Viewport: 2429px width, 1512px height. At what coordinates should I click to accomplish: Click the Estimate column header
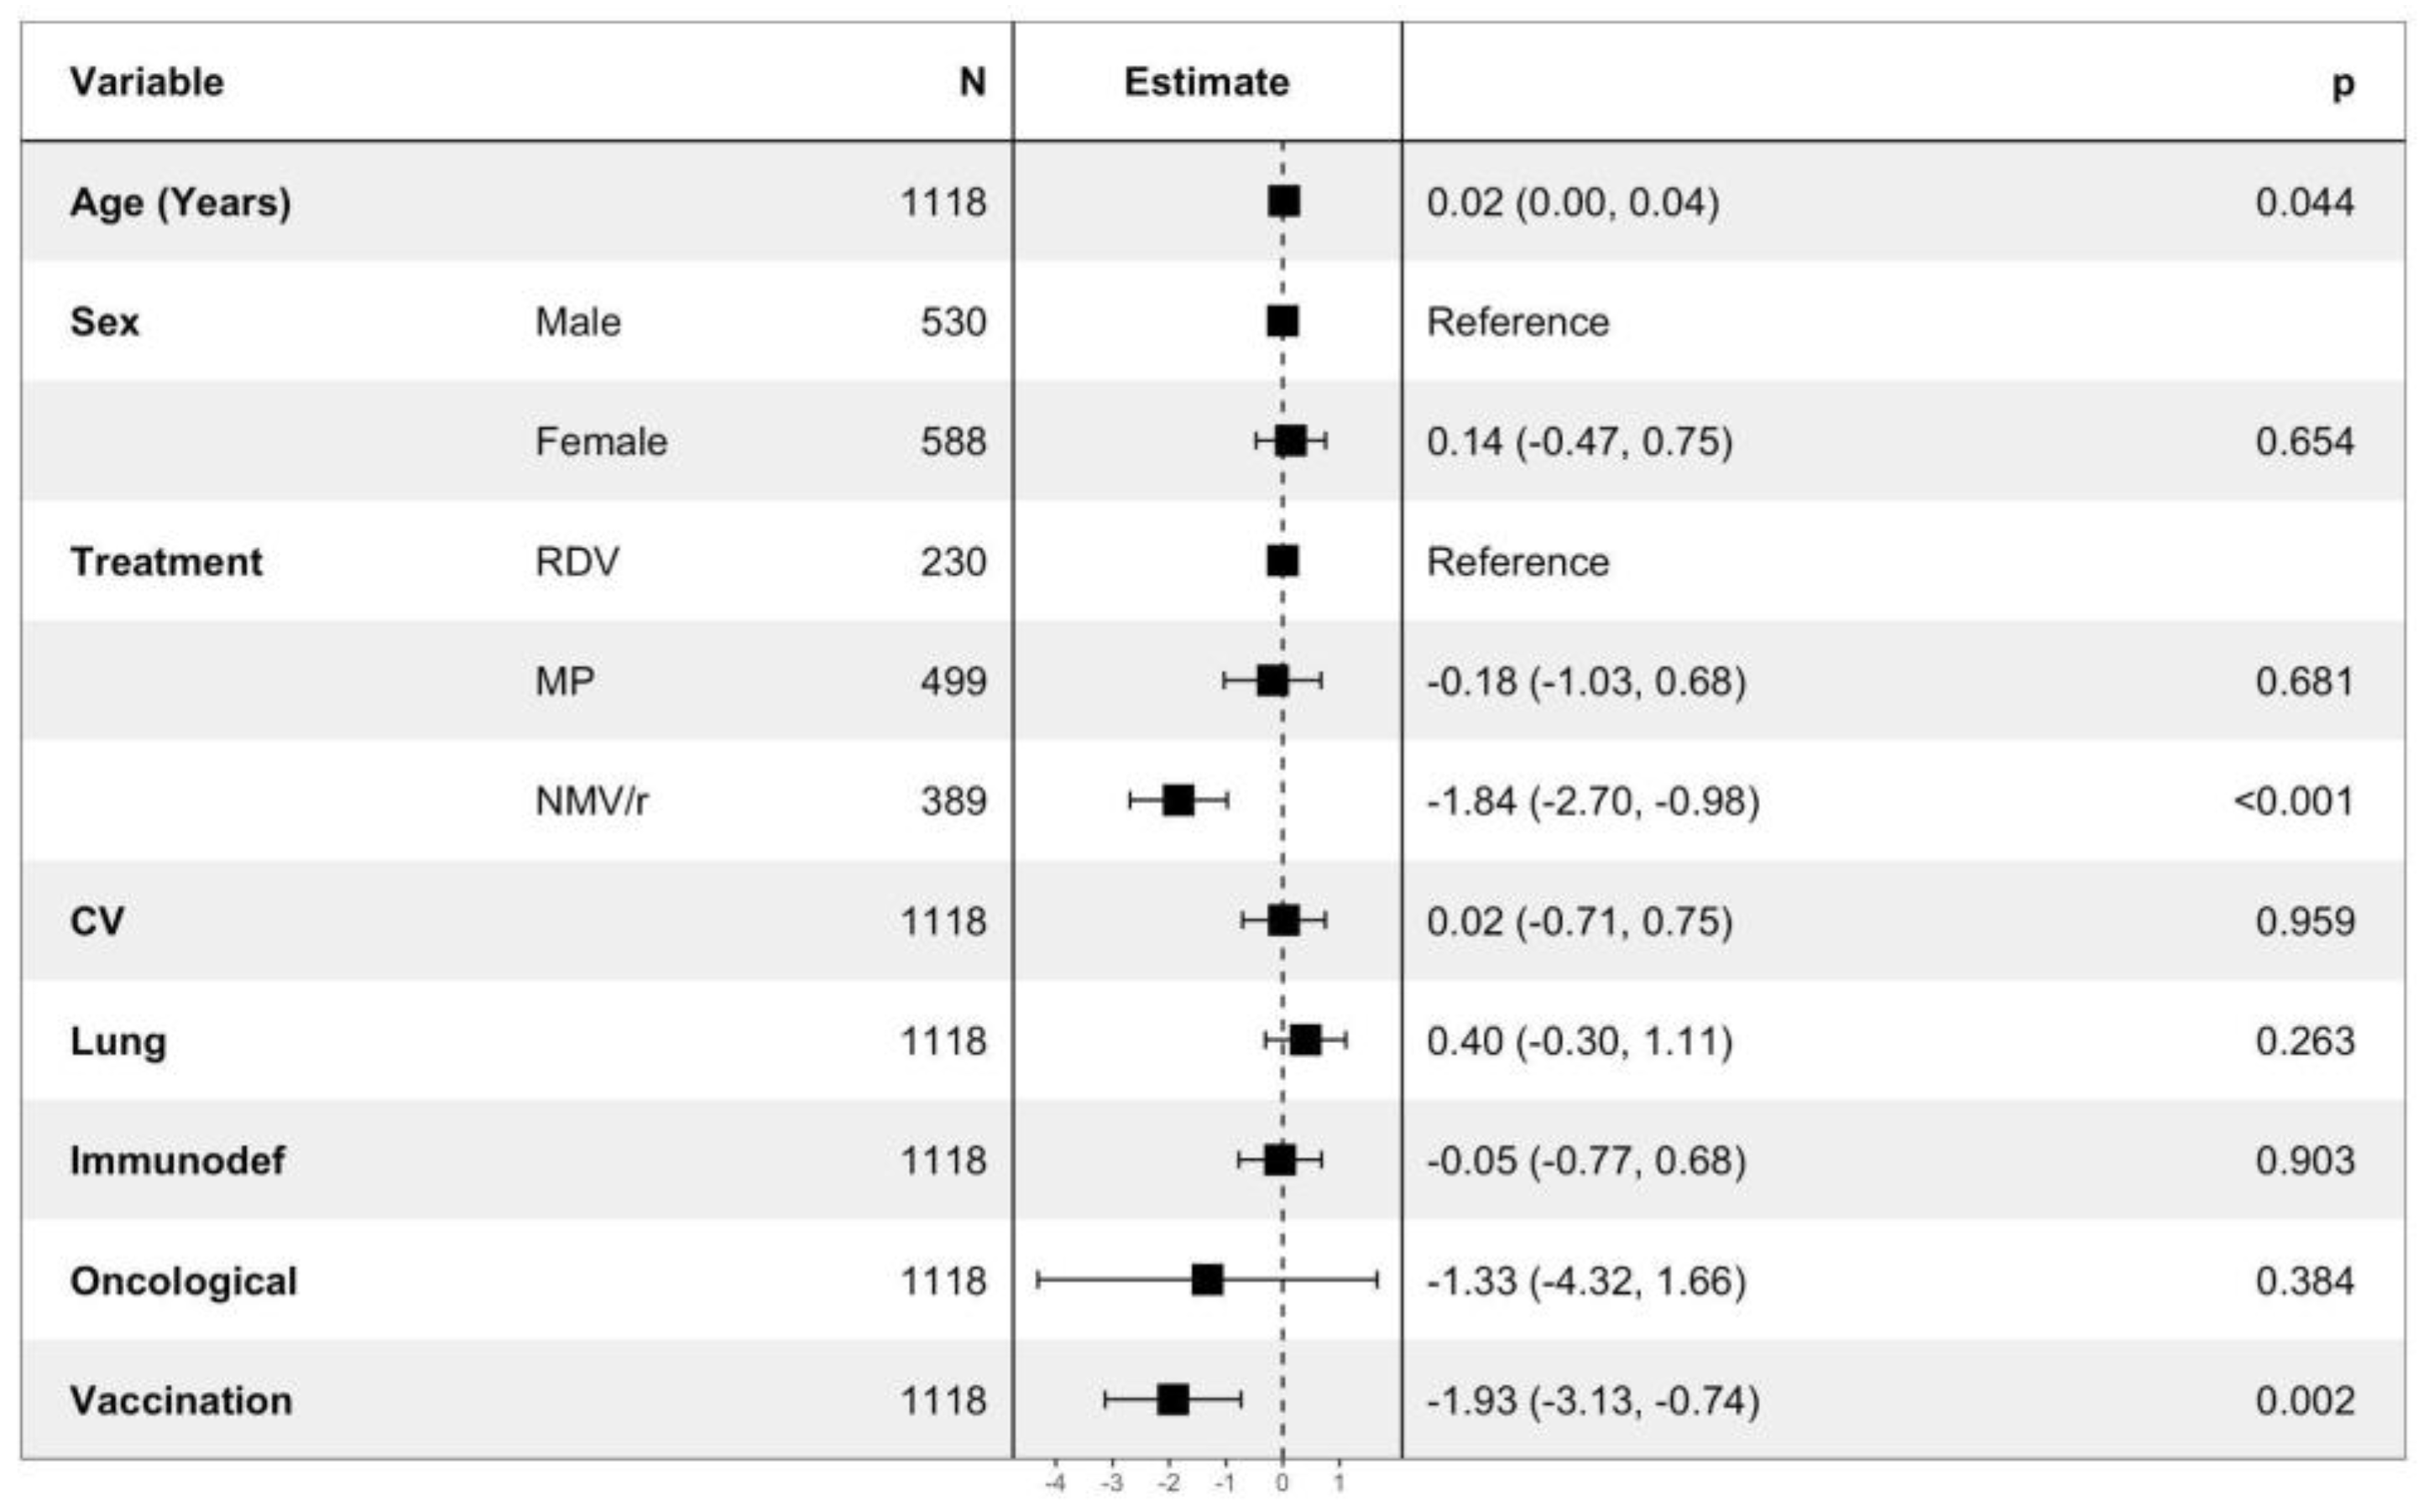point(1206,82)
